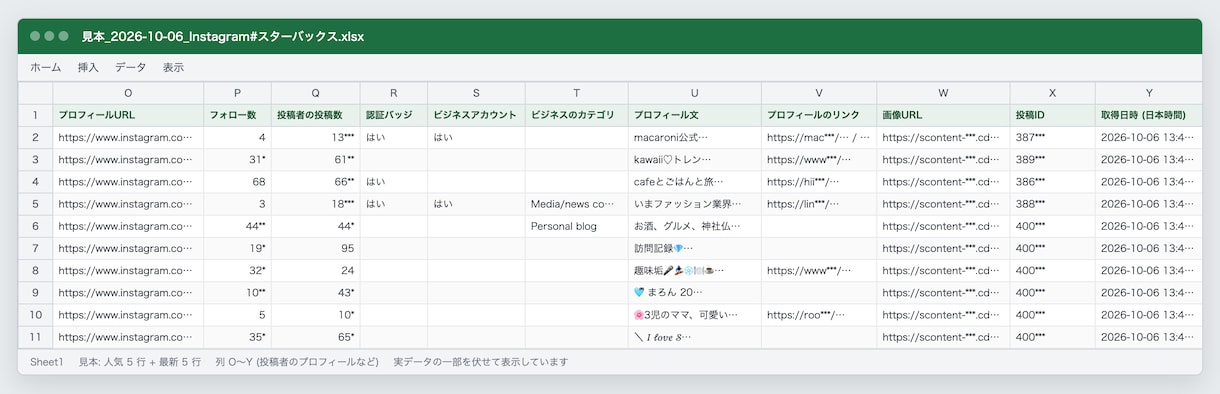Select the 389*** post ID cell
This screenshot has width=1220, height=394.
pyautogui.click(x=1052, y=159)
